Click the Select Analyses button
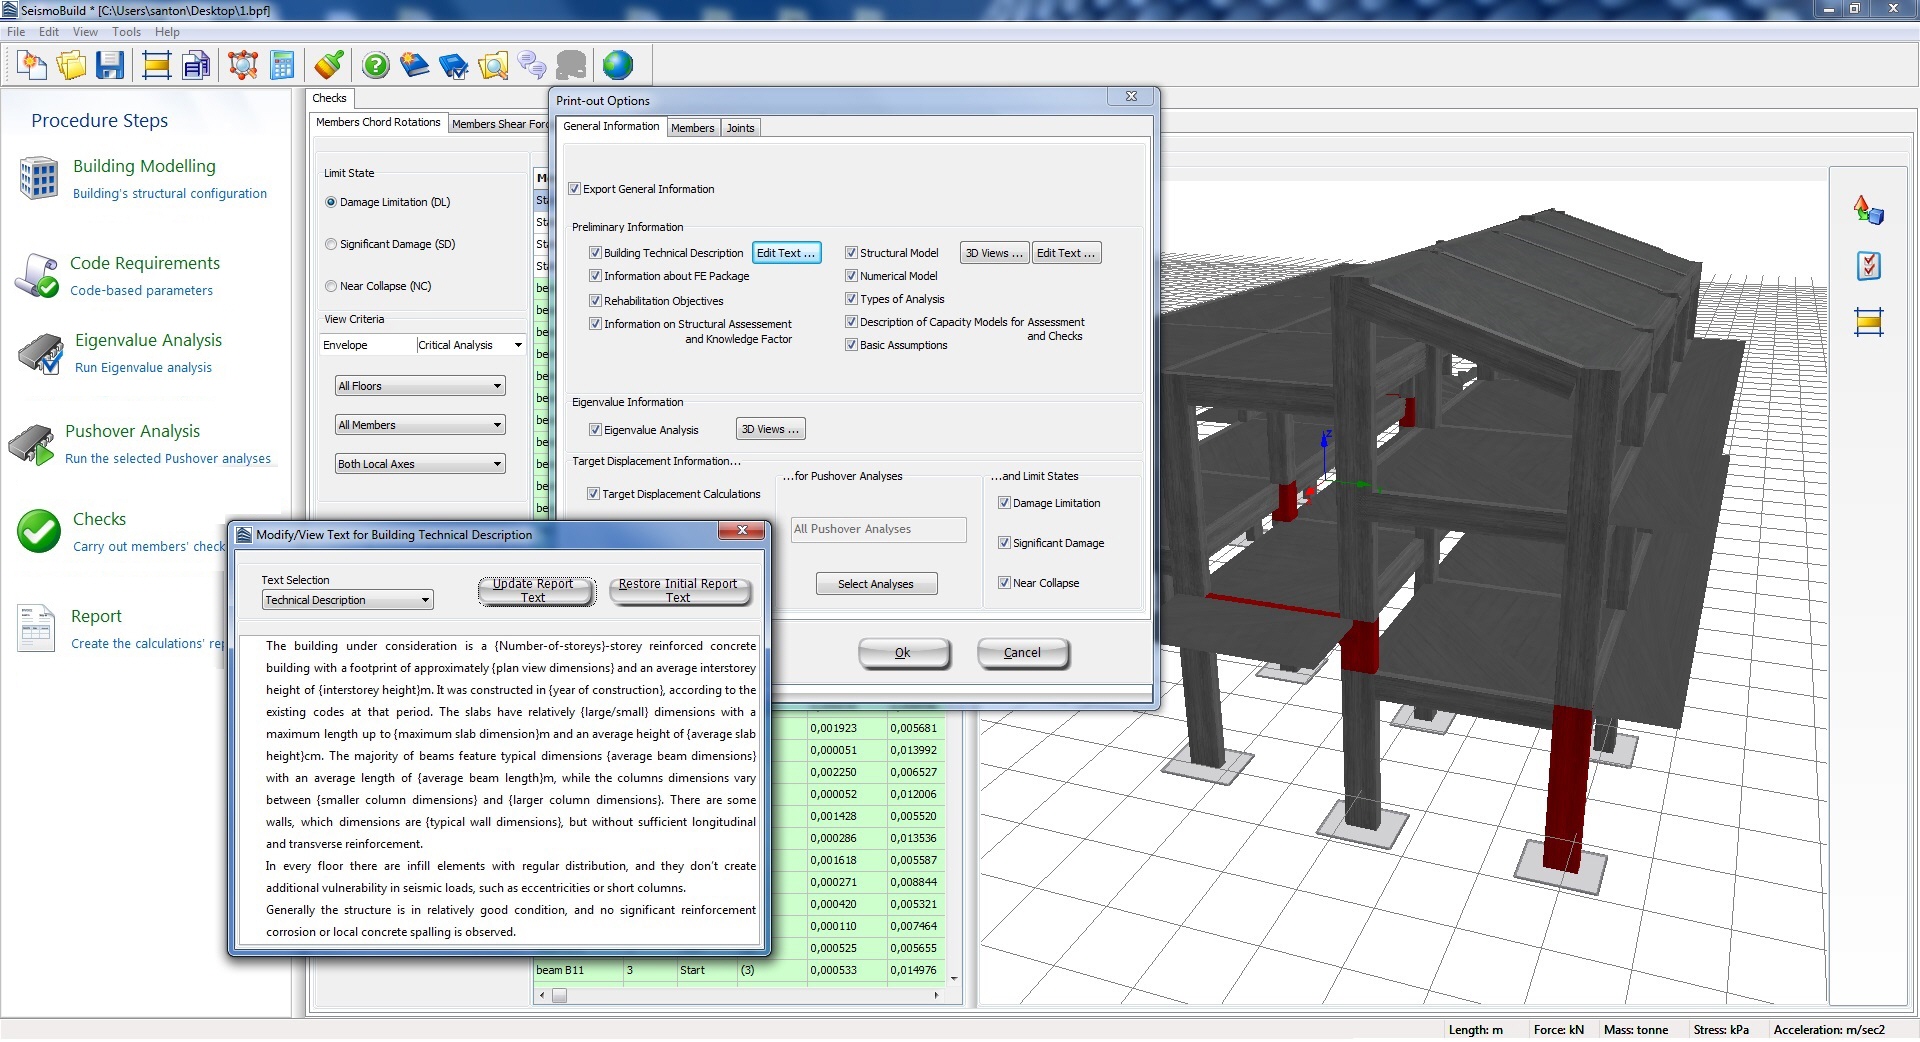The image size is (1920, 1042). click(875, 584)
